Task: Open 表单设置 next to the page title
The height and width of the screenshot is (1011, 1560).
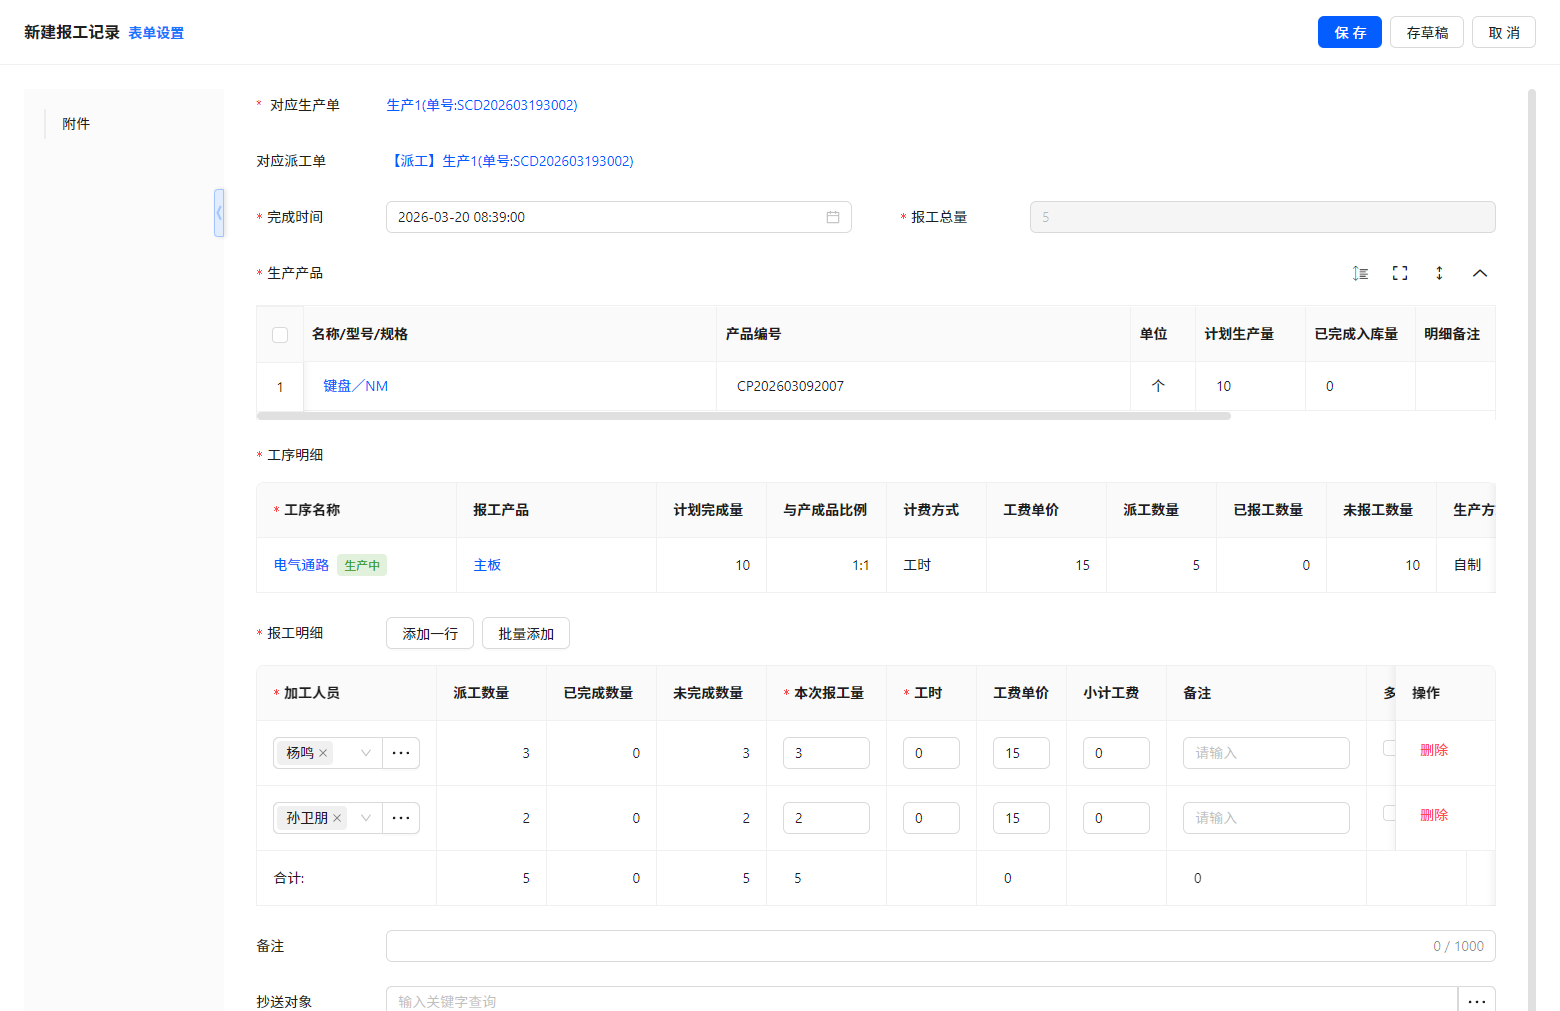Action: tap(156, 33)
